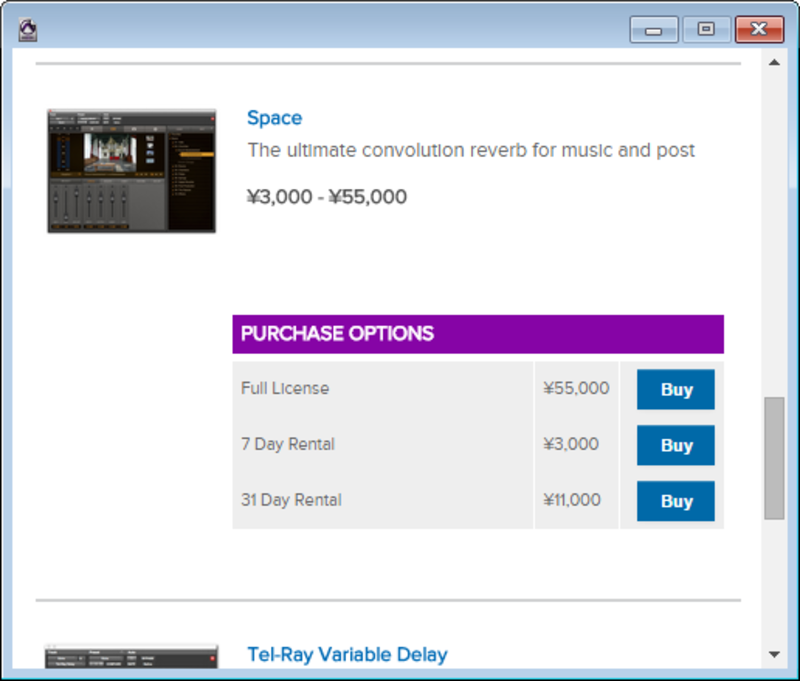Buy the 31 Day Rental option
Image resolution: width=800 pixels, height=681 pixels.
click(x=676, y=501)
